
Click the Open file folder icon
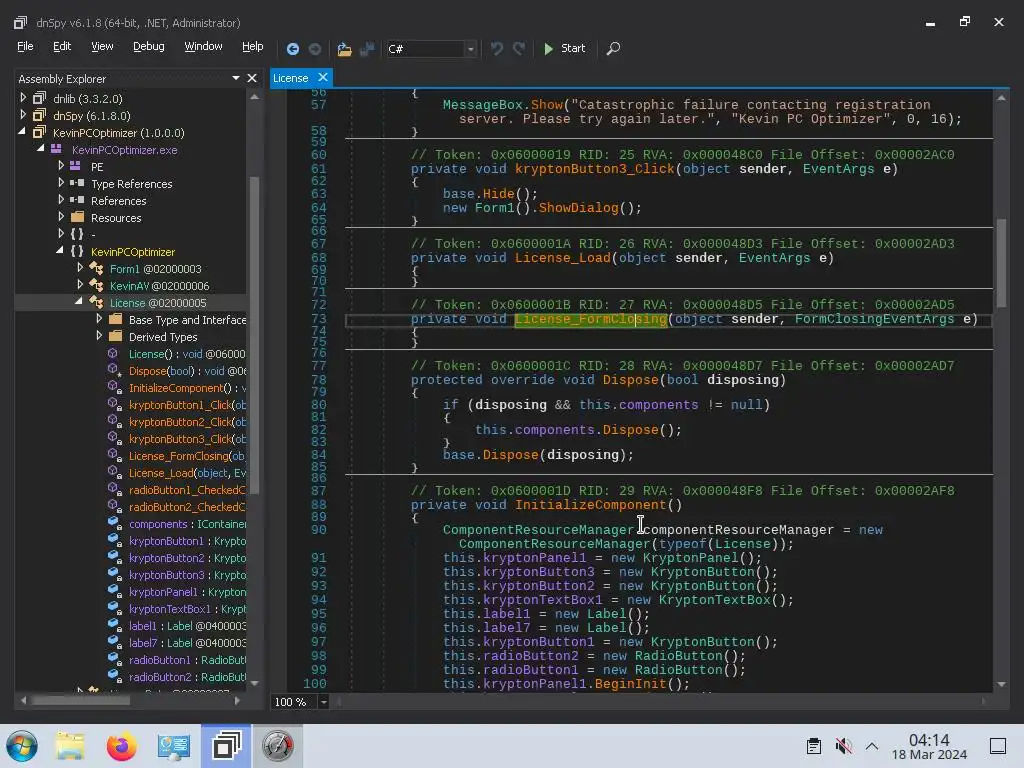(344, 48)
